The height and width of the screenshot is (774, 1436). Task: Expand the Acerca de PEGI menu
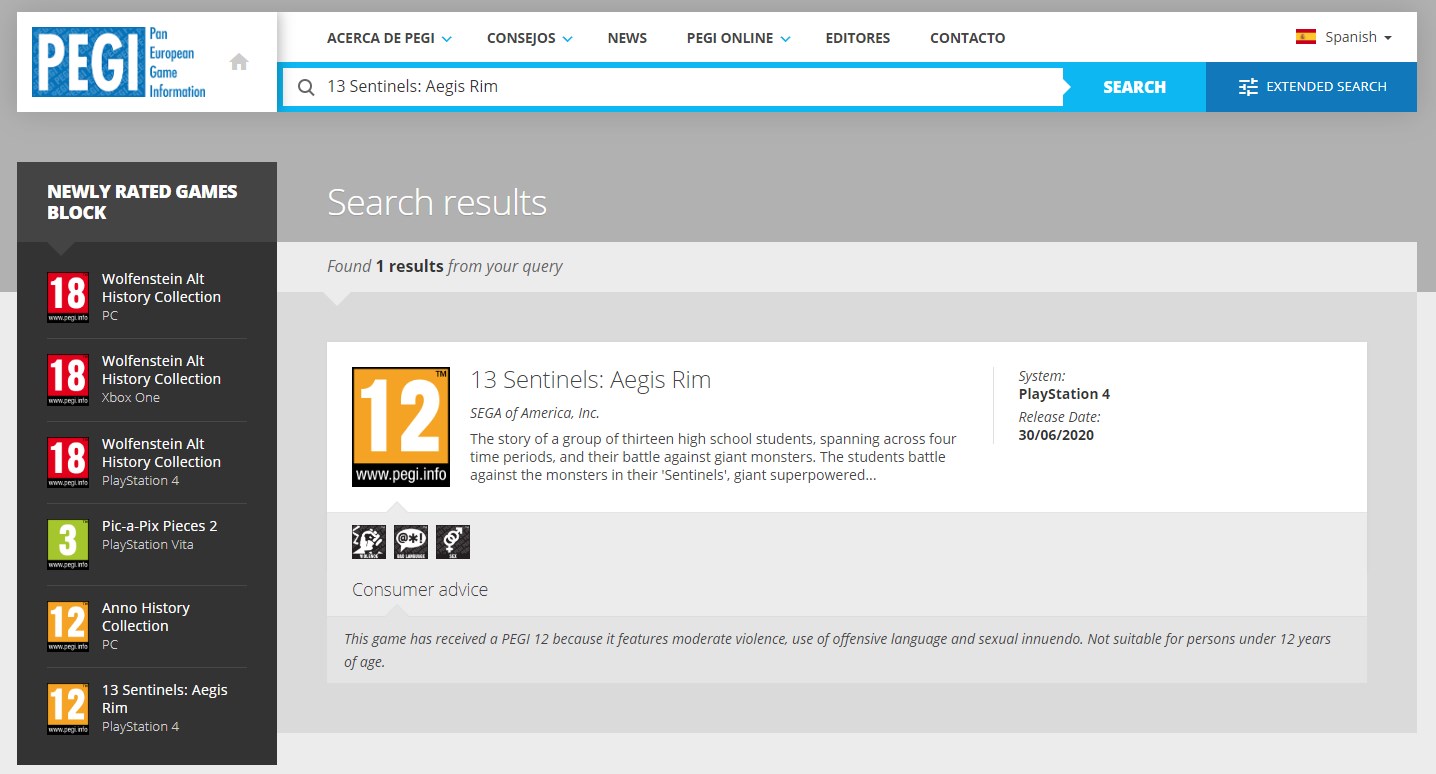(389, 38)
